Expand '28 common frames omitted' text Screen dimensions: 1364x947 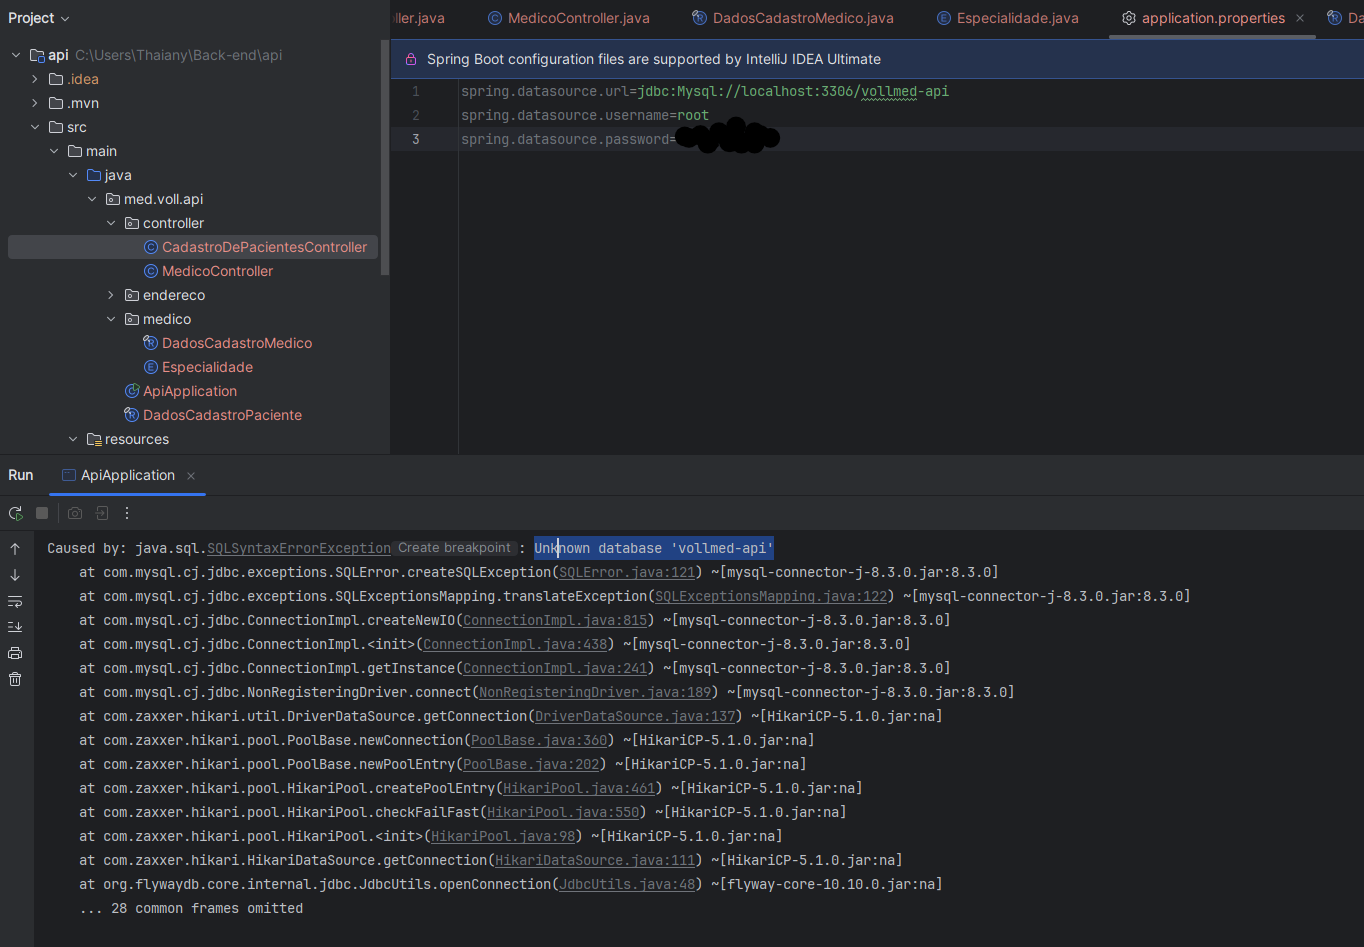tap(191, 908)
